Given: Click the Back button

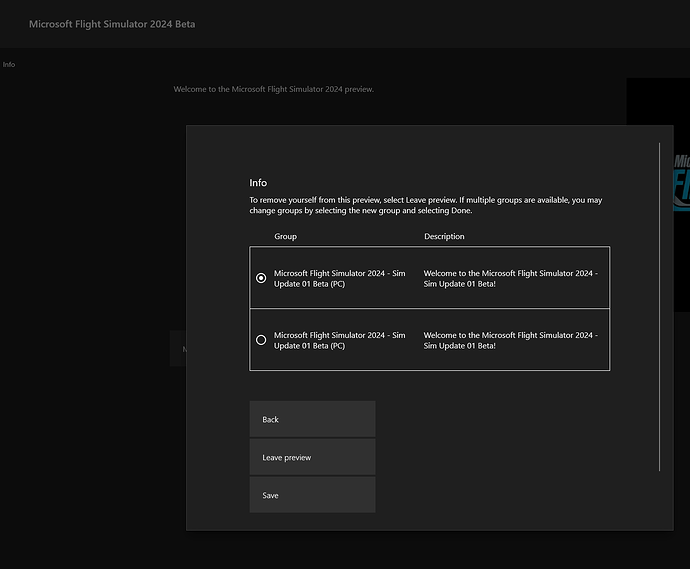Looking at the screenshot, I should [312, 419].
